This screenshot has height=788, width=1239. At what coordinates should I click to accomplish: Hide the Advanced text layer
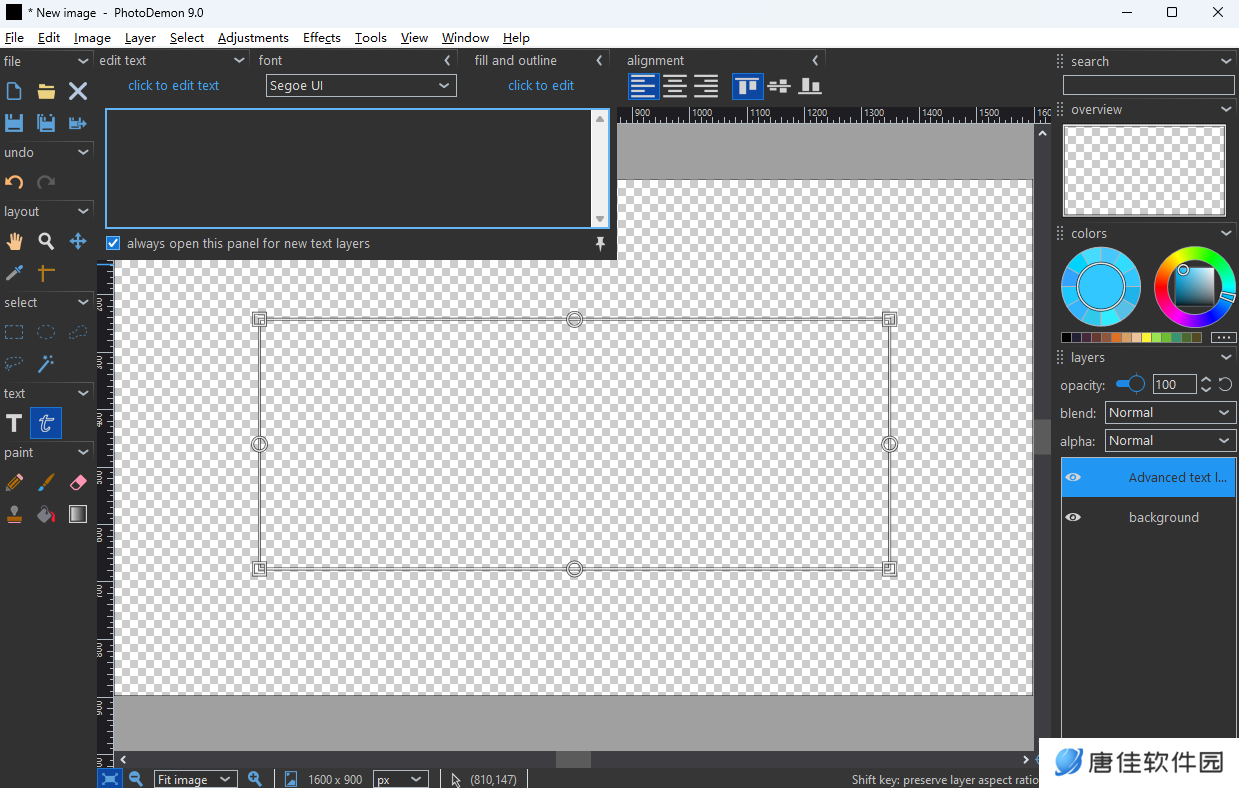[1073, 477]
